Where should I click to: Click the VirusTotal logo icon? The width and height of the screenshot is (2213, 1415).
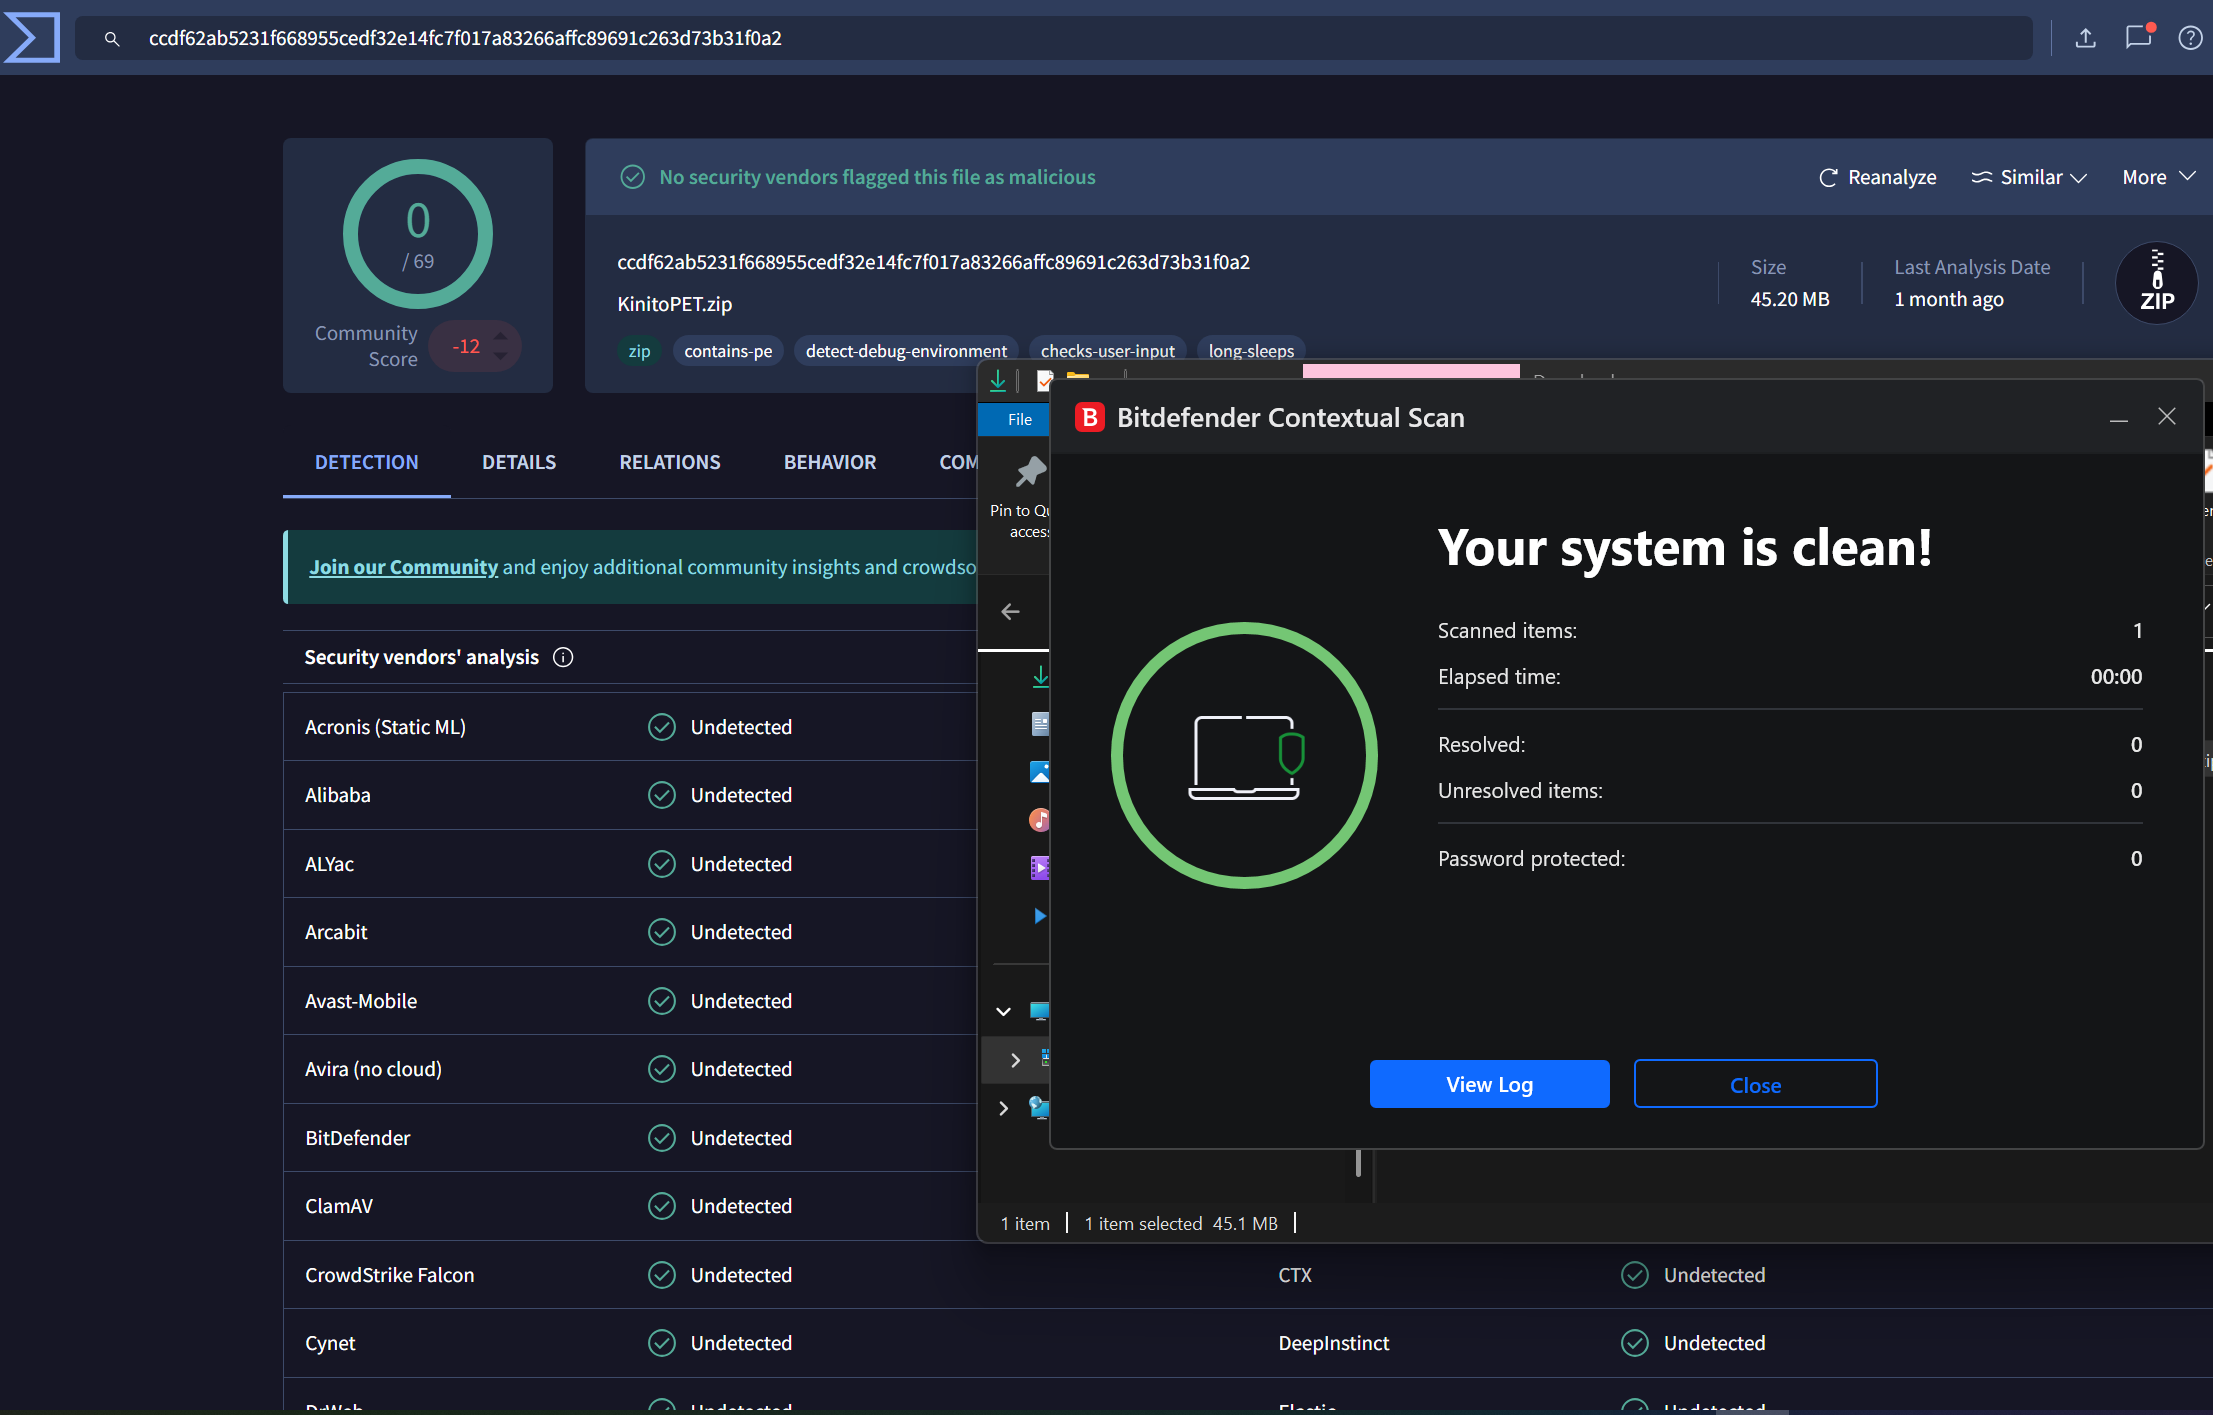[32, 38]
